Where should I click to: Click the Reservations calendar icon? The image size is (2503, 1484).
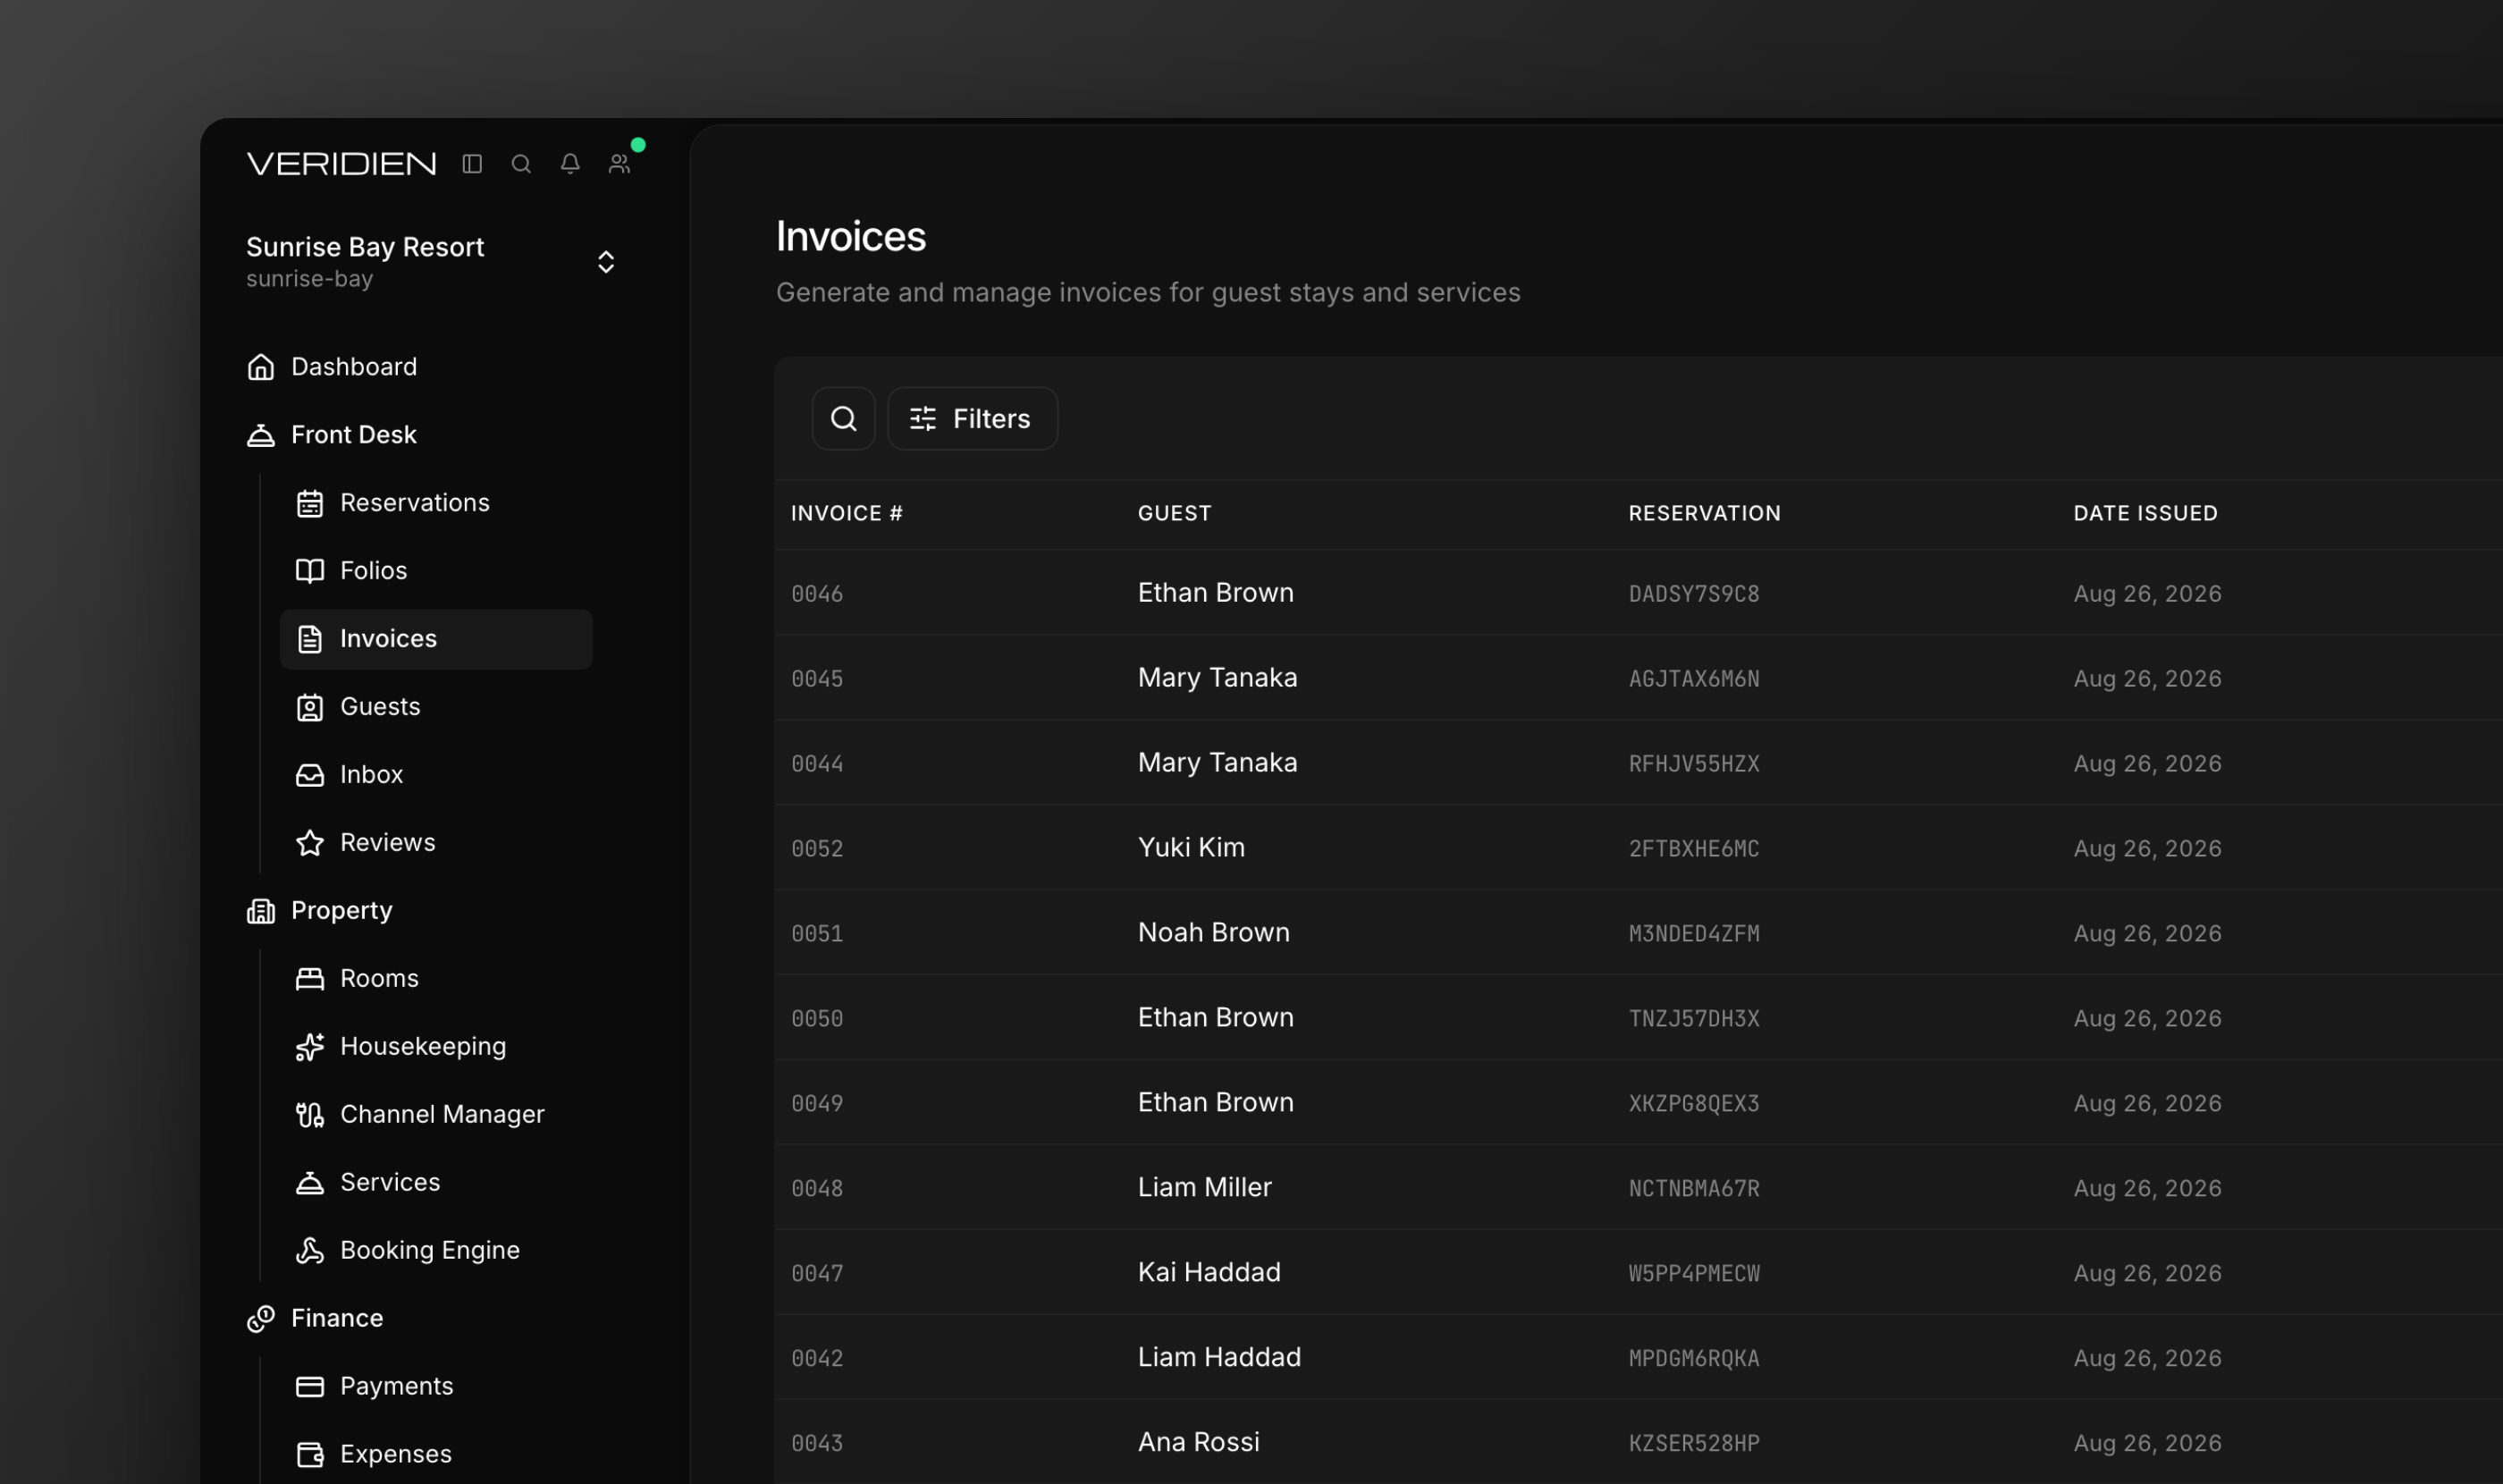(310, 503)
